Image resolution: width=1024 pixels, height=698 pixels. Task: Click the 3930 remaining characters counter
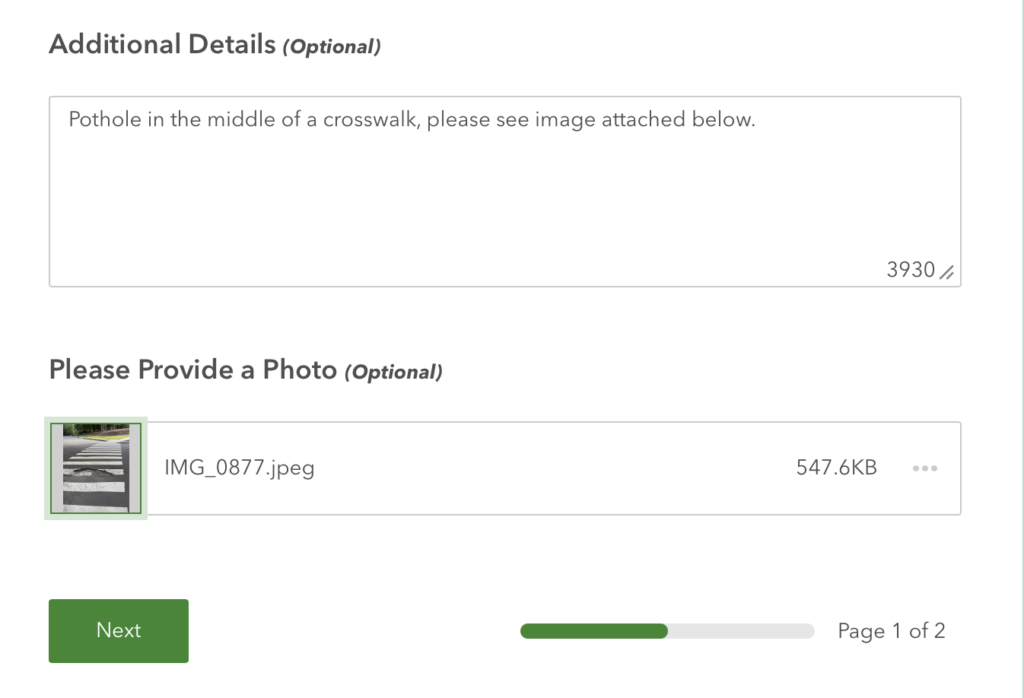910,270
